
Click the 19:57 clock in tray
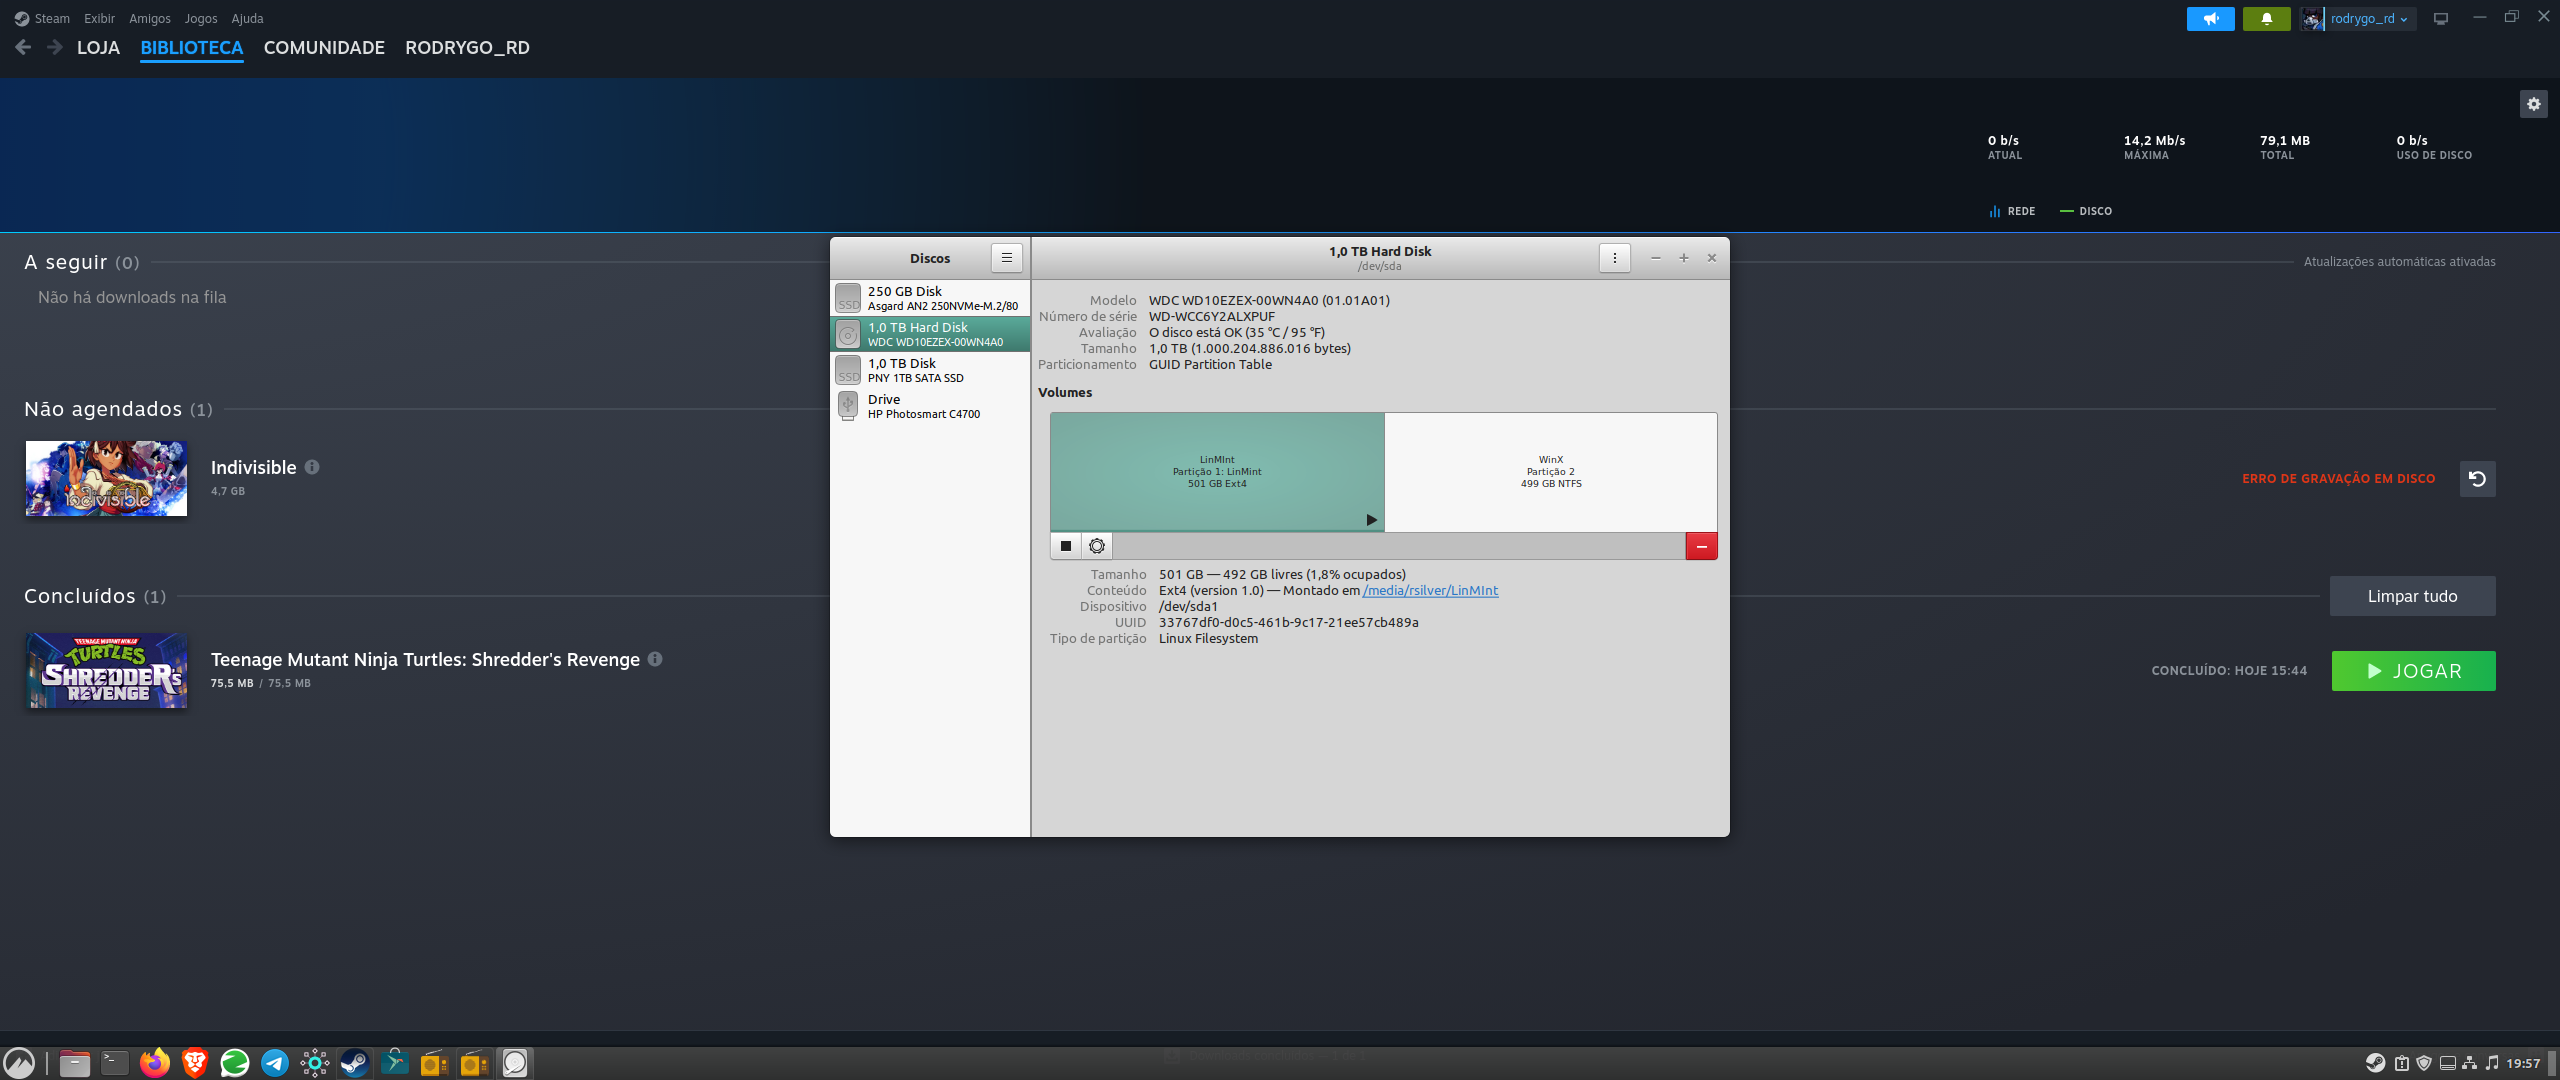pos(2523,1063)
